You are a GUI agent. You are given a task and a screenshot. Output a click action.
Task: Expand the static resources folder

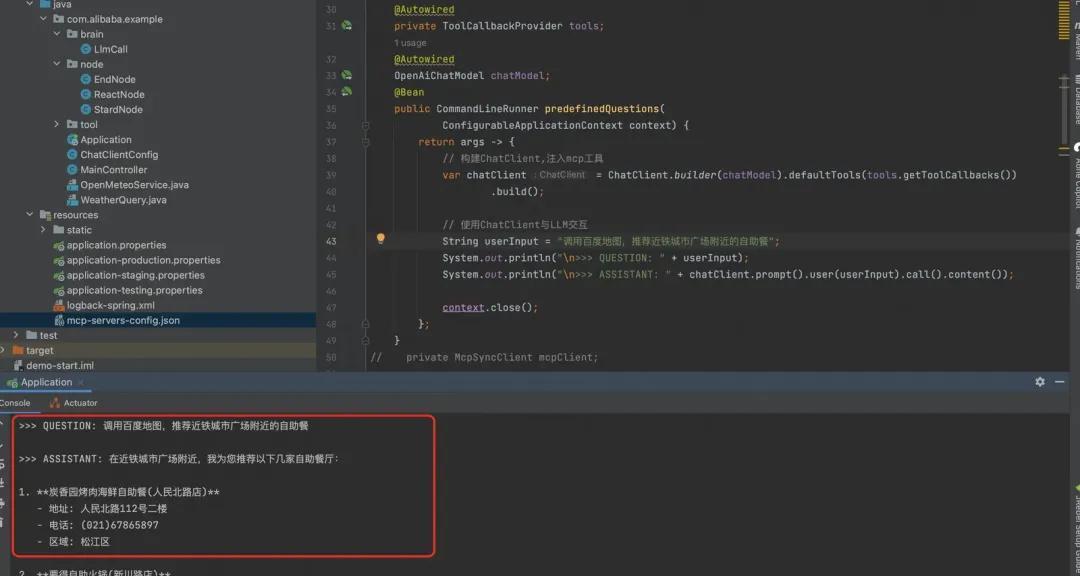coord(43,230)
